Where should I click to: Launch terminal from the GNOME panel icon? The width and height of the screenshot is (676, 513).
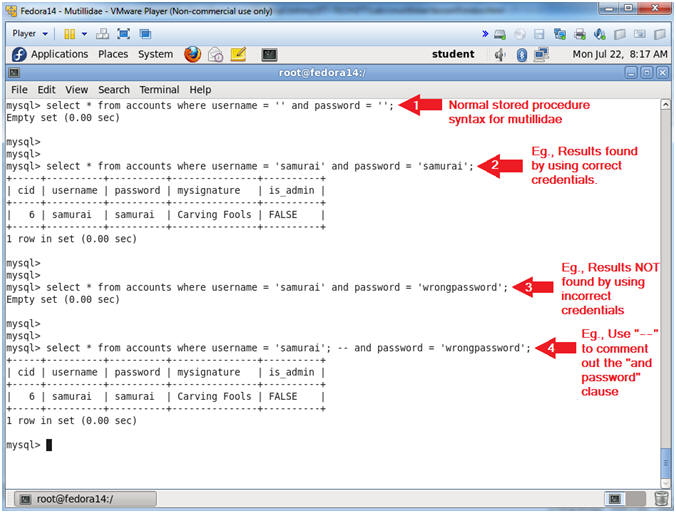(269, 55)
